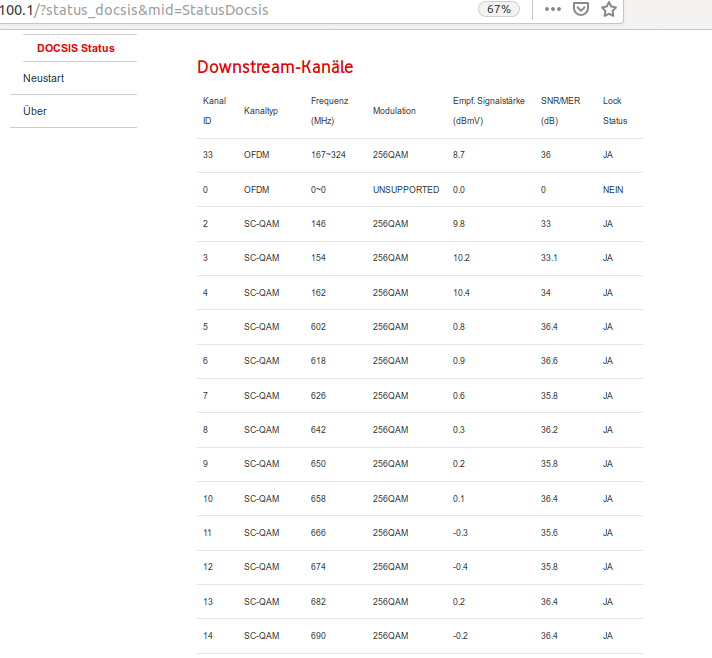
Task: Click the OFDM type in channel 33 row
Action: 257,155
